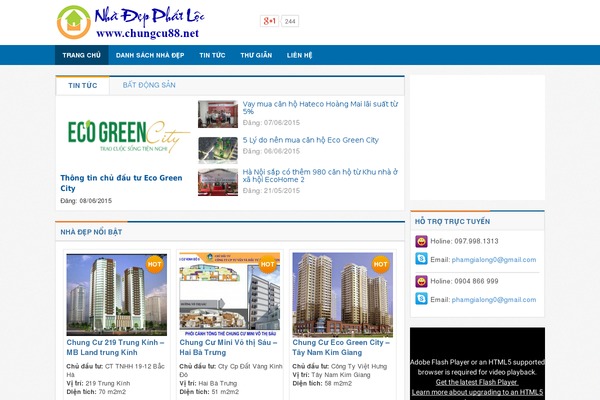Click the Google +1 button
Image resolution: width=600 pixels, height=400 pixels.
270,21
